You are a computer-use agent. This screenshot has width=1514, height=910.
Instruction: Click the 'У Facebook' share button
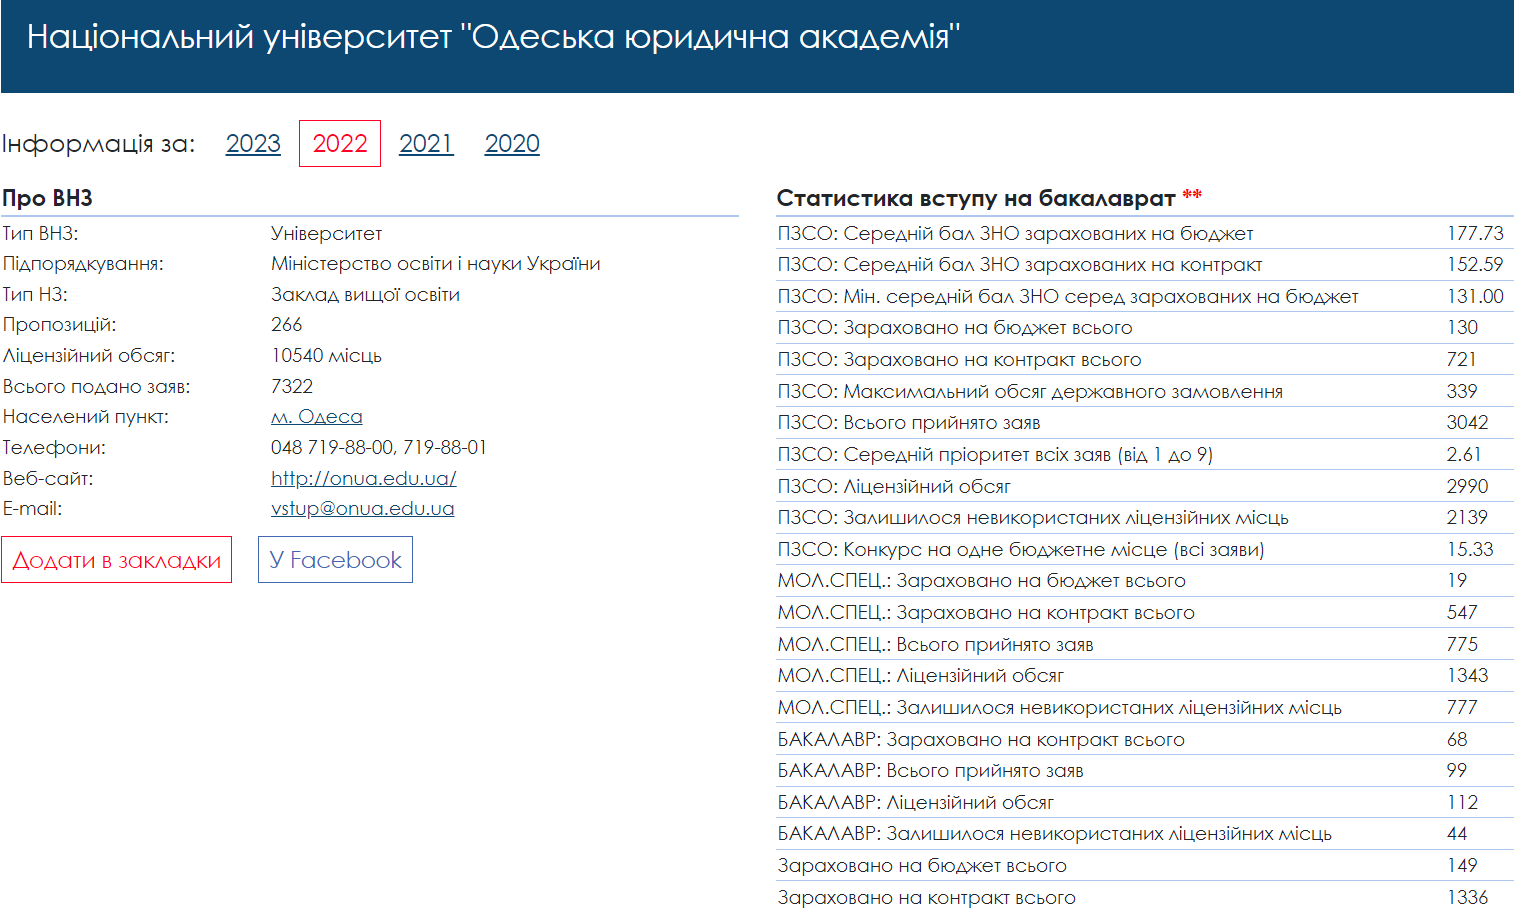[335, 560]
